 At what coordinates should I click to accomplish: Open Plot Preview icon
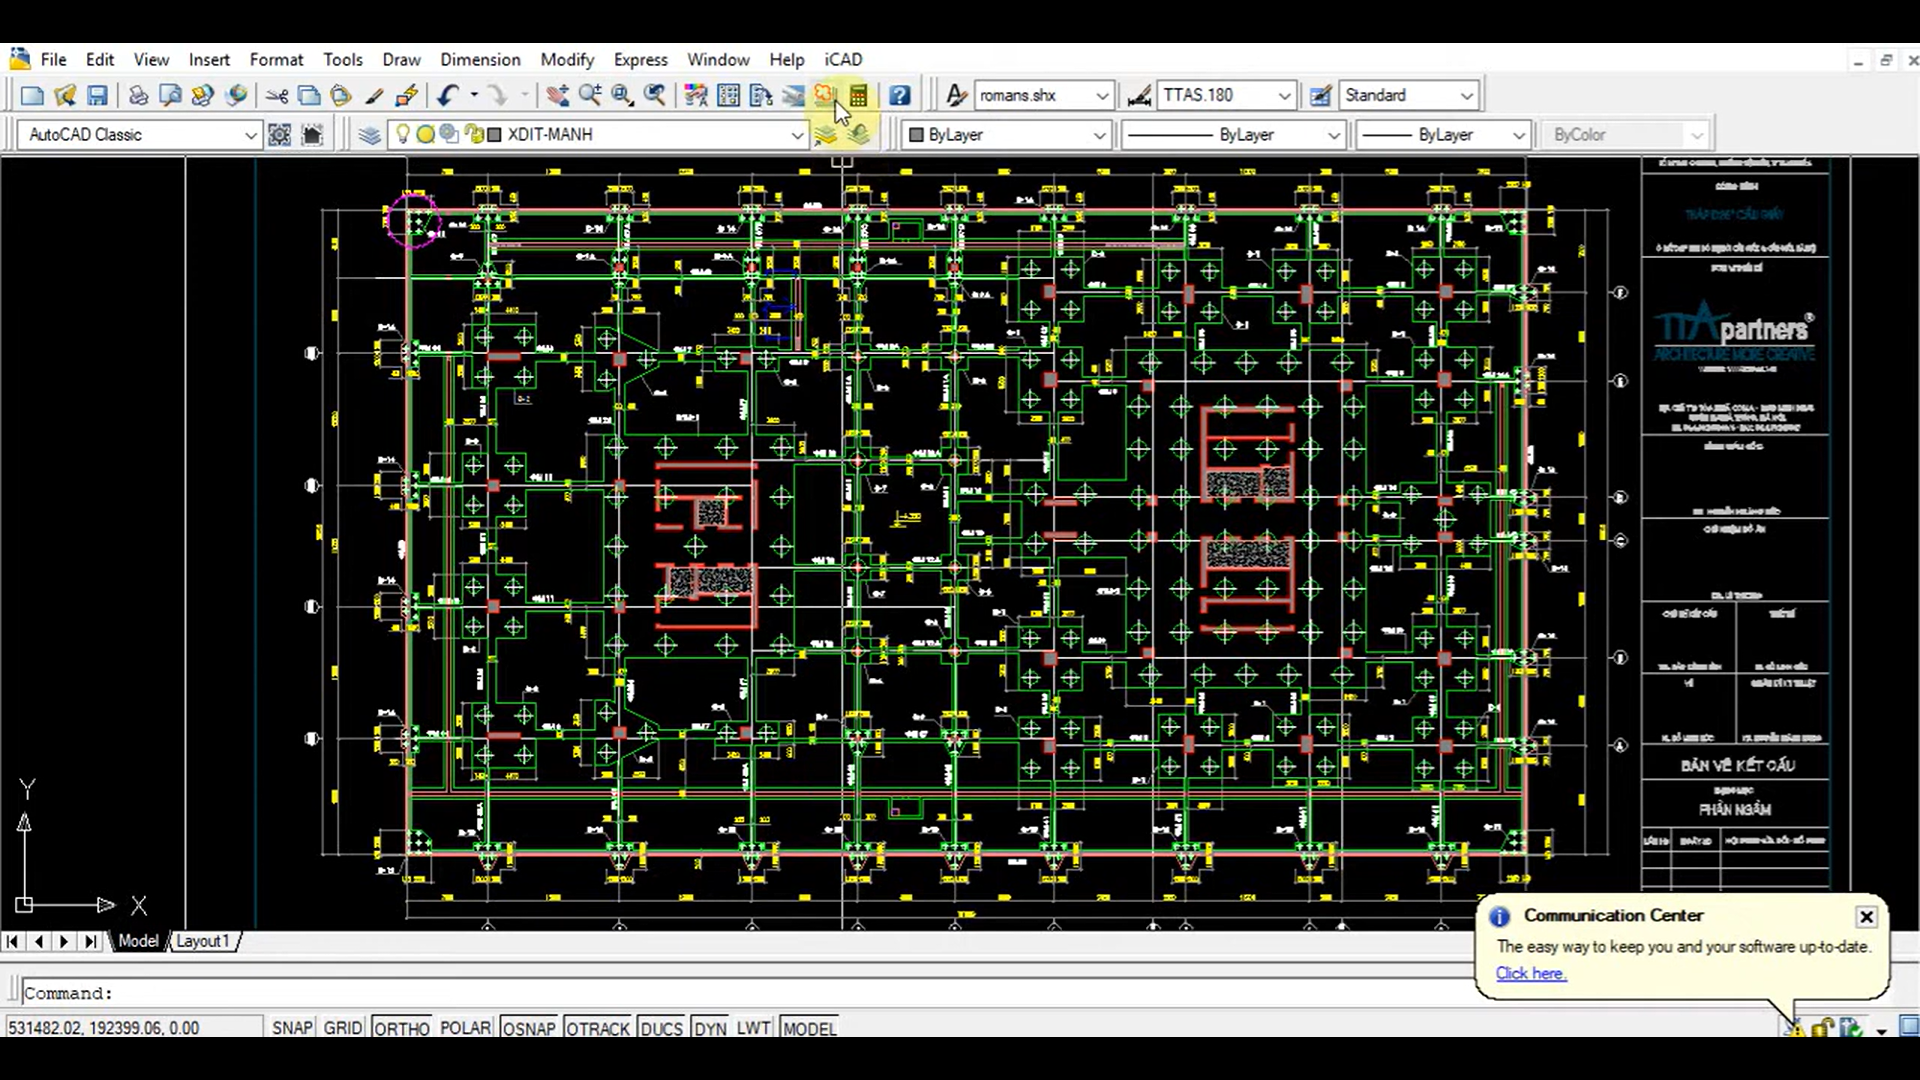pos(170,96)
